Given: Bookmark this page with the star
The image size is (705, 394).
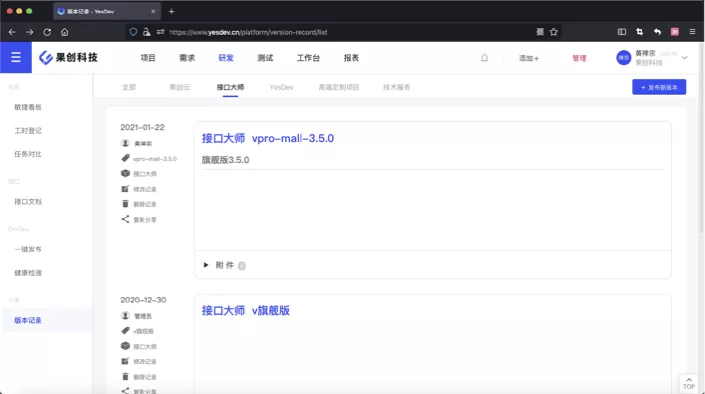Looking at the screenshot, I should coord(553,31).
